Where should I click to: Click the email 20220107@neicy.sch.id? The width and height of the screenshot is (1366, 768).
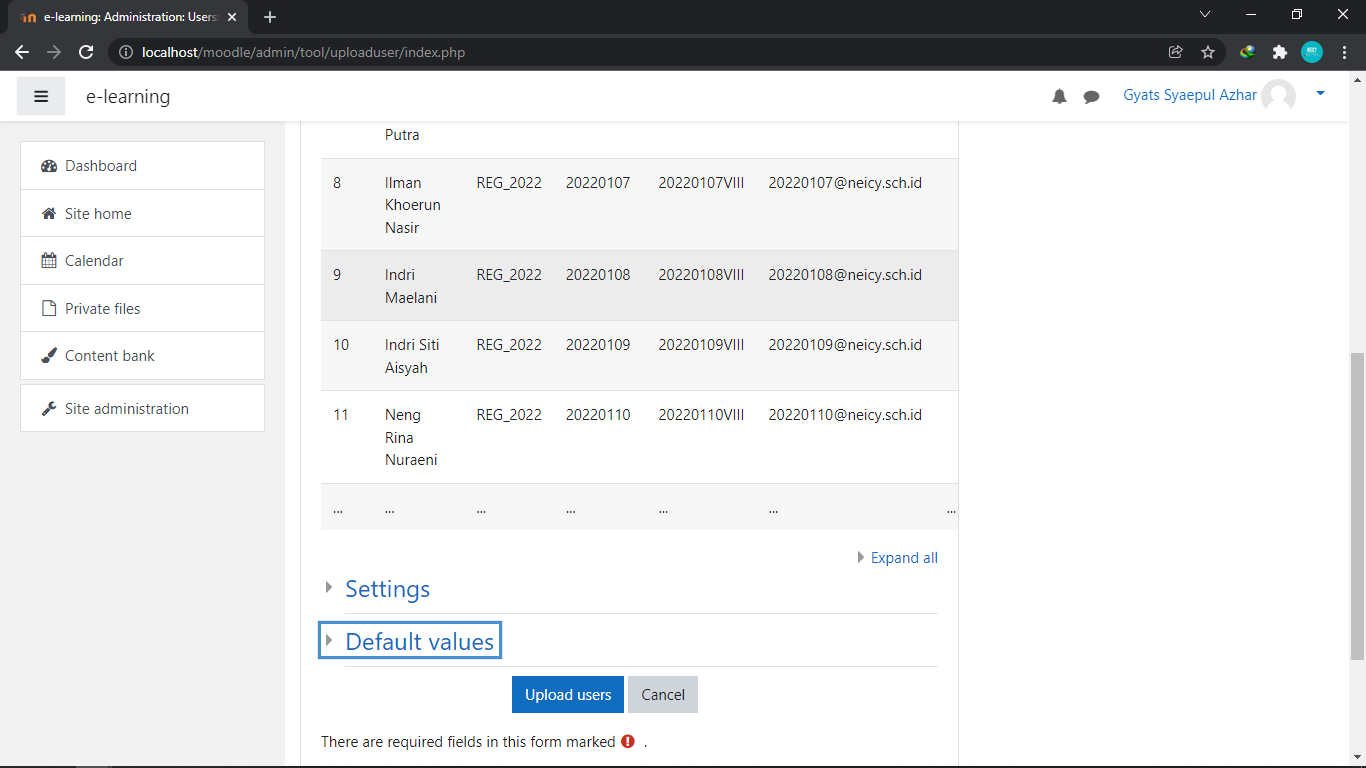(x=845, y=183)
